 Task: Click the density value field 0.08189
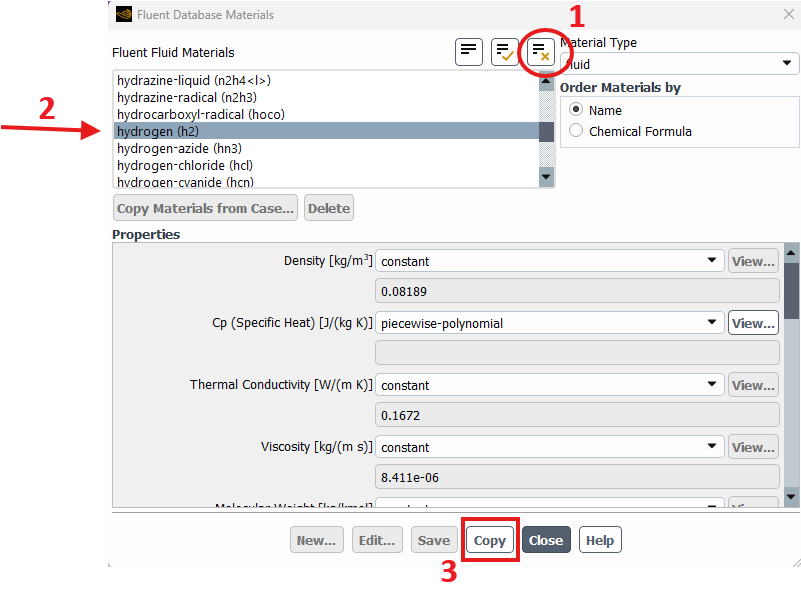click(x=577, y=291)
